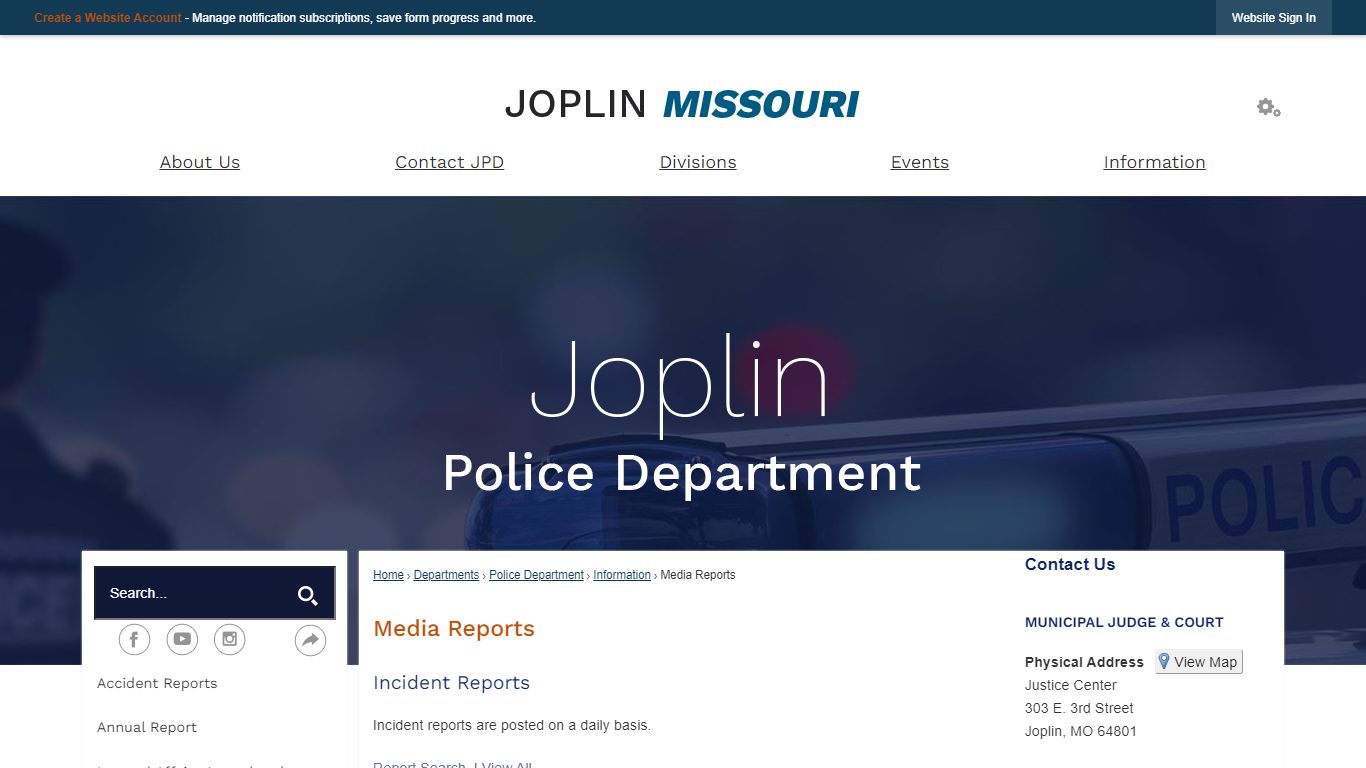The width and height of the screenshot is (1366, 768).
Task: Go to Police Department breadcrumb
Action: coord(536,575)
